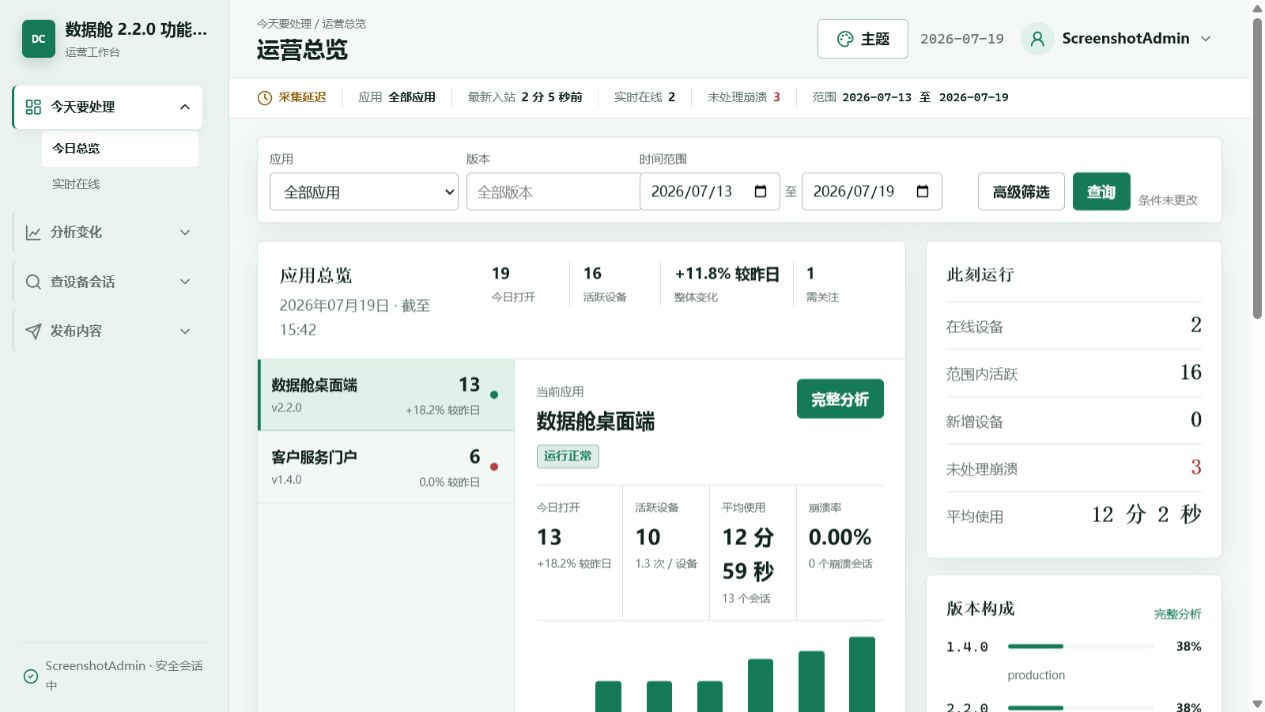Image resolution: width=1265 pixels, height=712 pixels.
Task: Click the secure session checkmark icon
Action: tap(31, 676)
